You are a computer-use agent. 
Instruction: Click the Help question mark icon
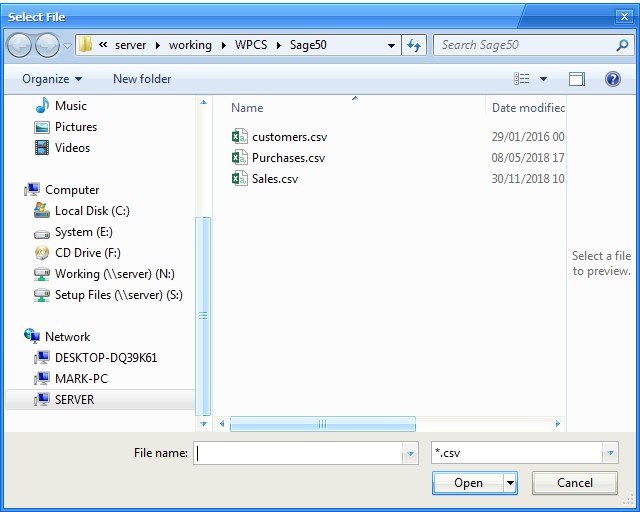612,79
